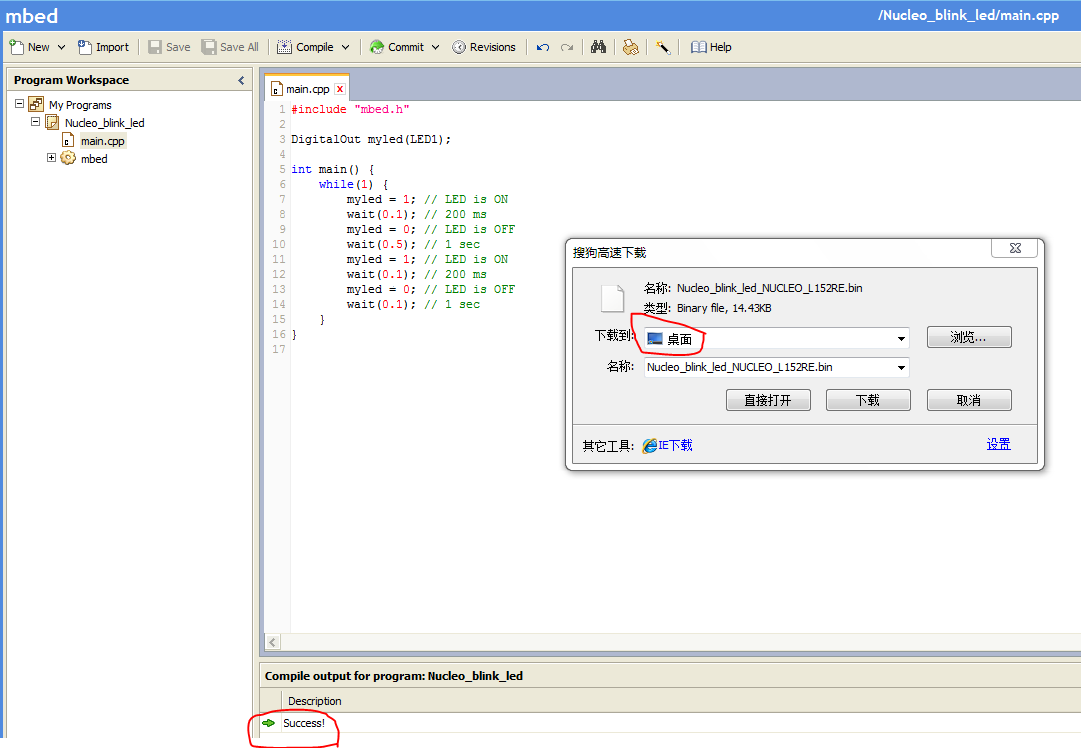Select Nucleo_blink_led program in tree
The height and width of the screenshot is (748, 1081).
pyautogui.click(x=104, y=123)
